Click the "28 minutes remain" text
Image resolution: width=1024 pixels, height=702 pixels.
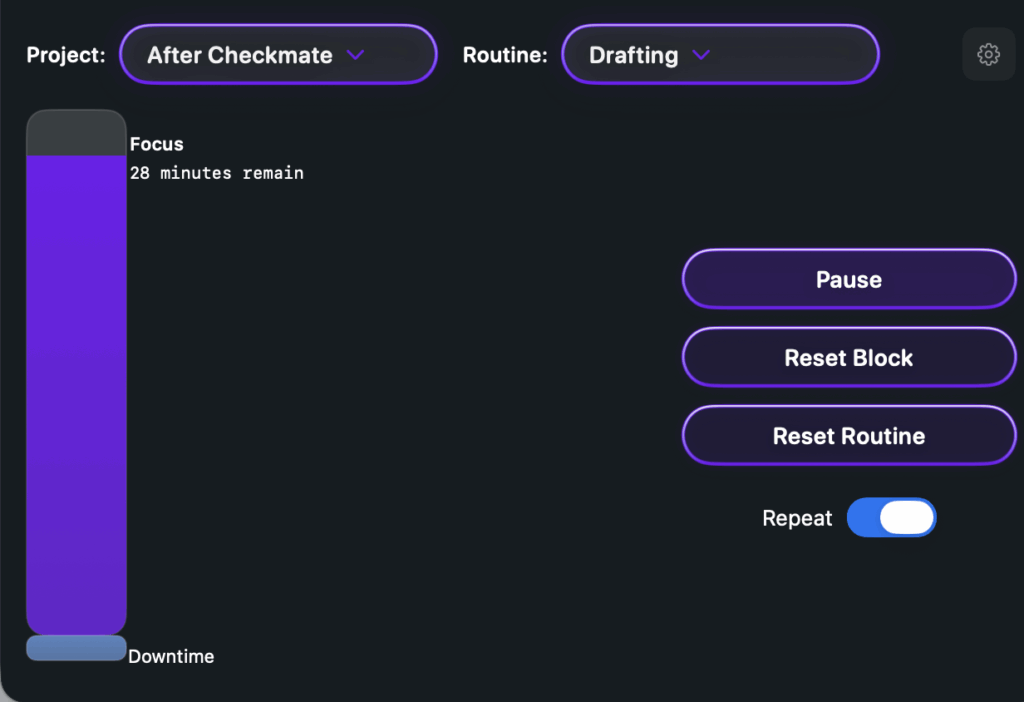pyautogui.click(x=217, y=173)
